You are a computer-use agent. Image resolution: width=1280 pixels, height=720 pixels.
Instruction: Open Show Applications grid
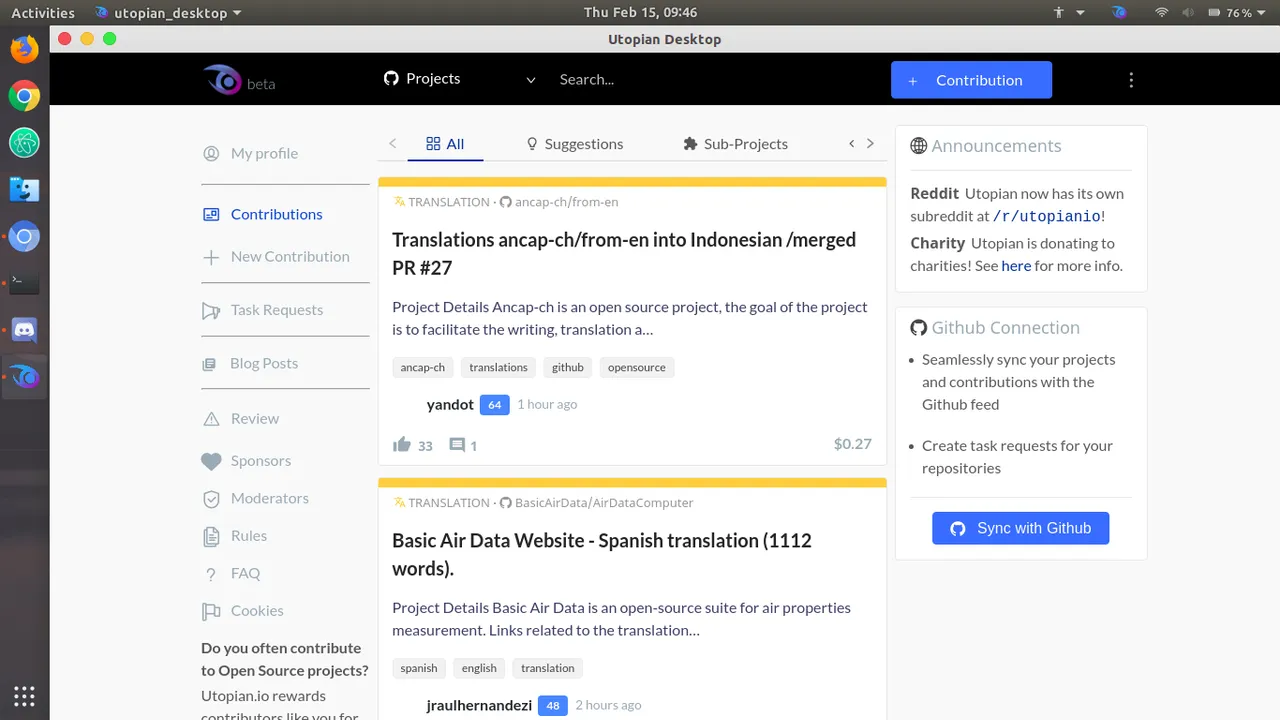click(x=24, y=696)
